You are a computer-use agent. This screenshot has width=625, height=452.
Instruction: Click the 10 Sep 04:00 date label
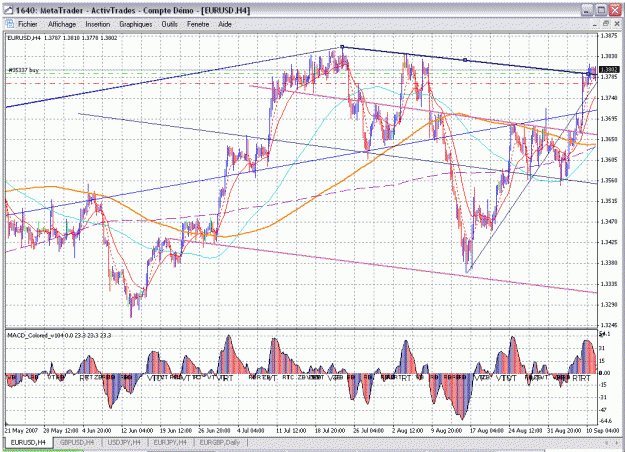[602, 431]
